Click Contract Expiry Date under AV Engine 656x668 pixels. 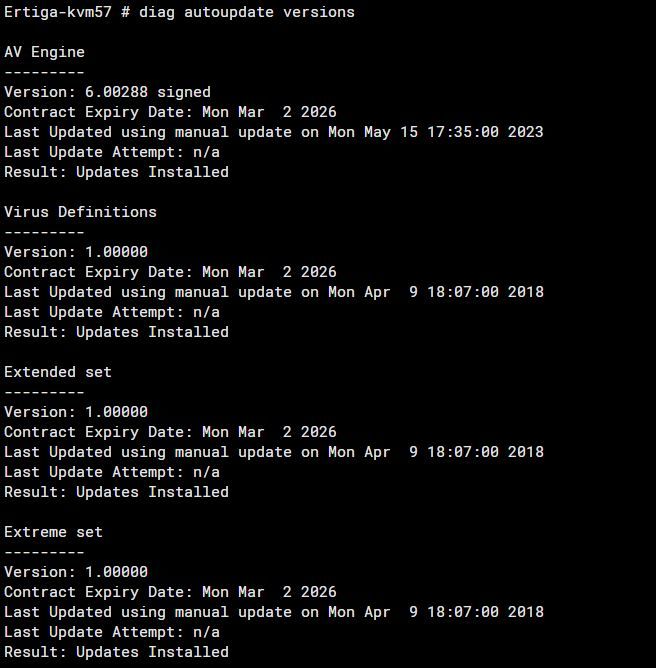click(170, 112)
